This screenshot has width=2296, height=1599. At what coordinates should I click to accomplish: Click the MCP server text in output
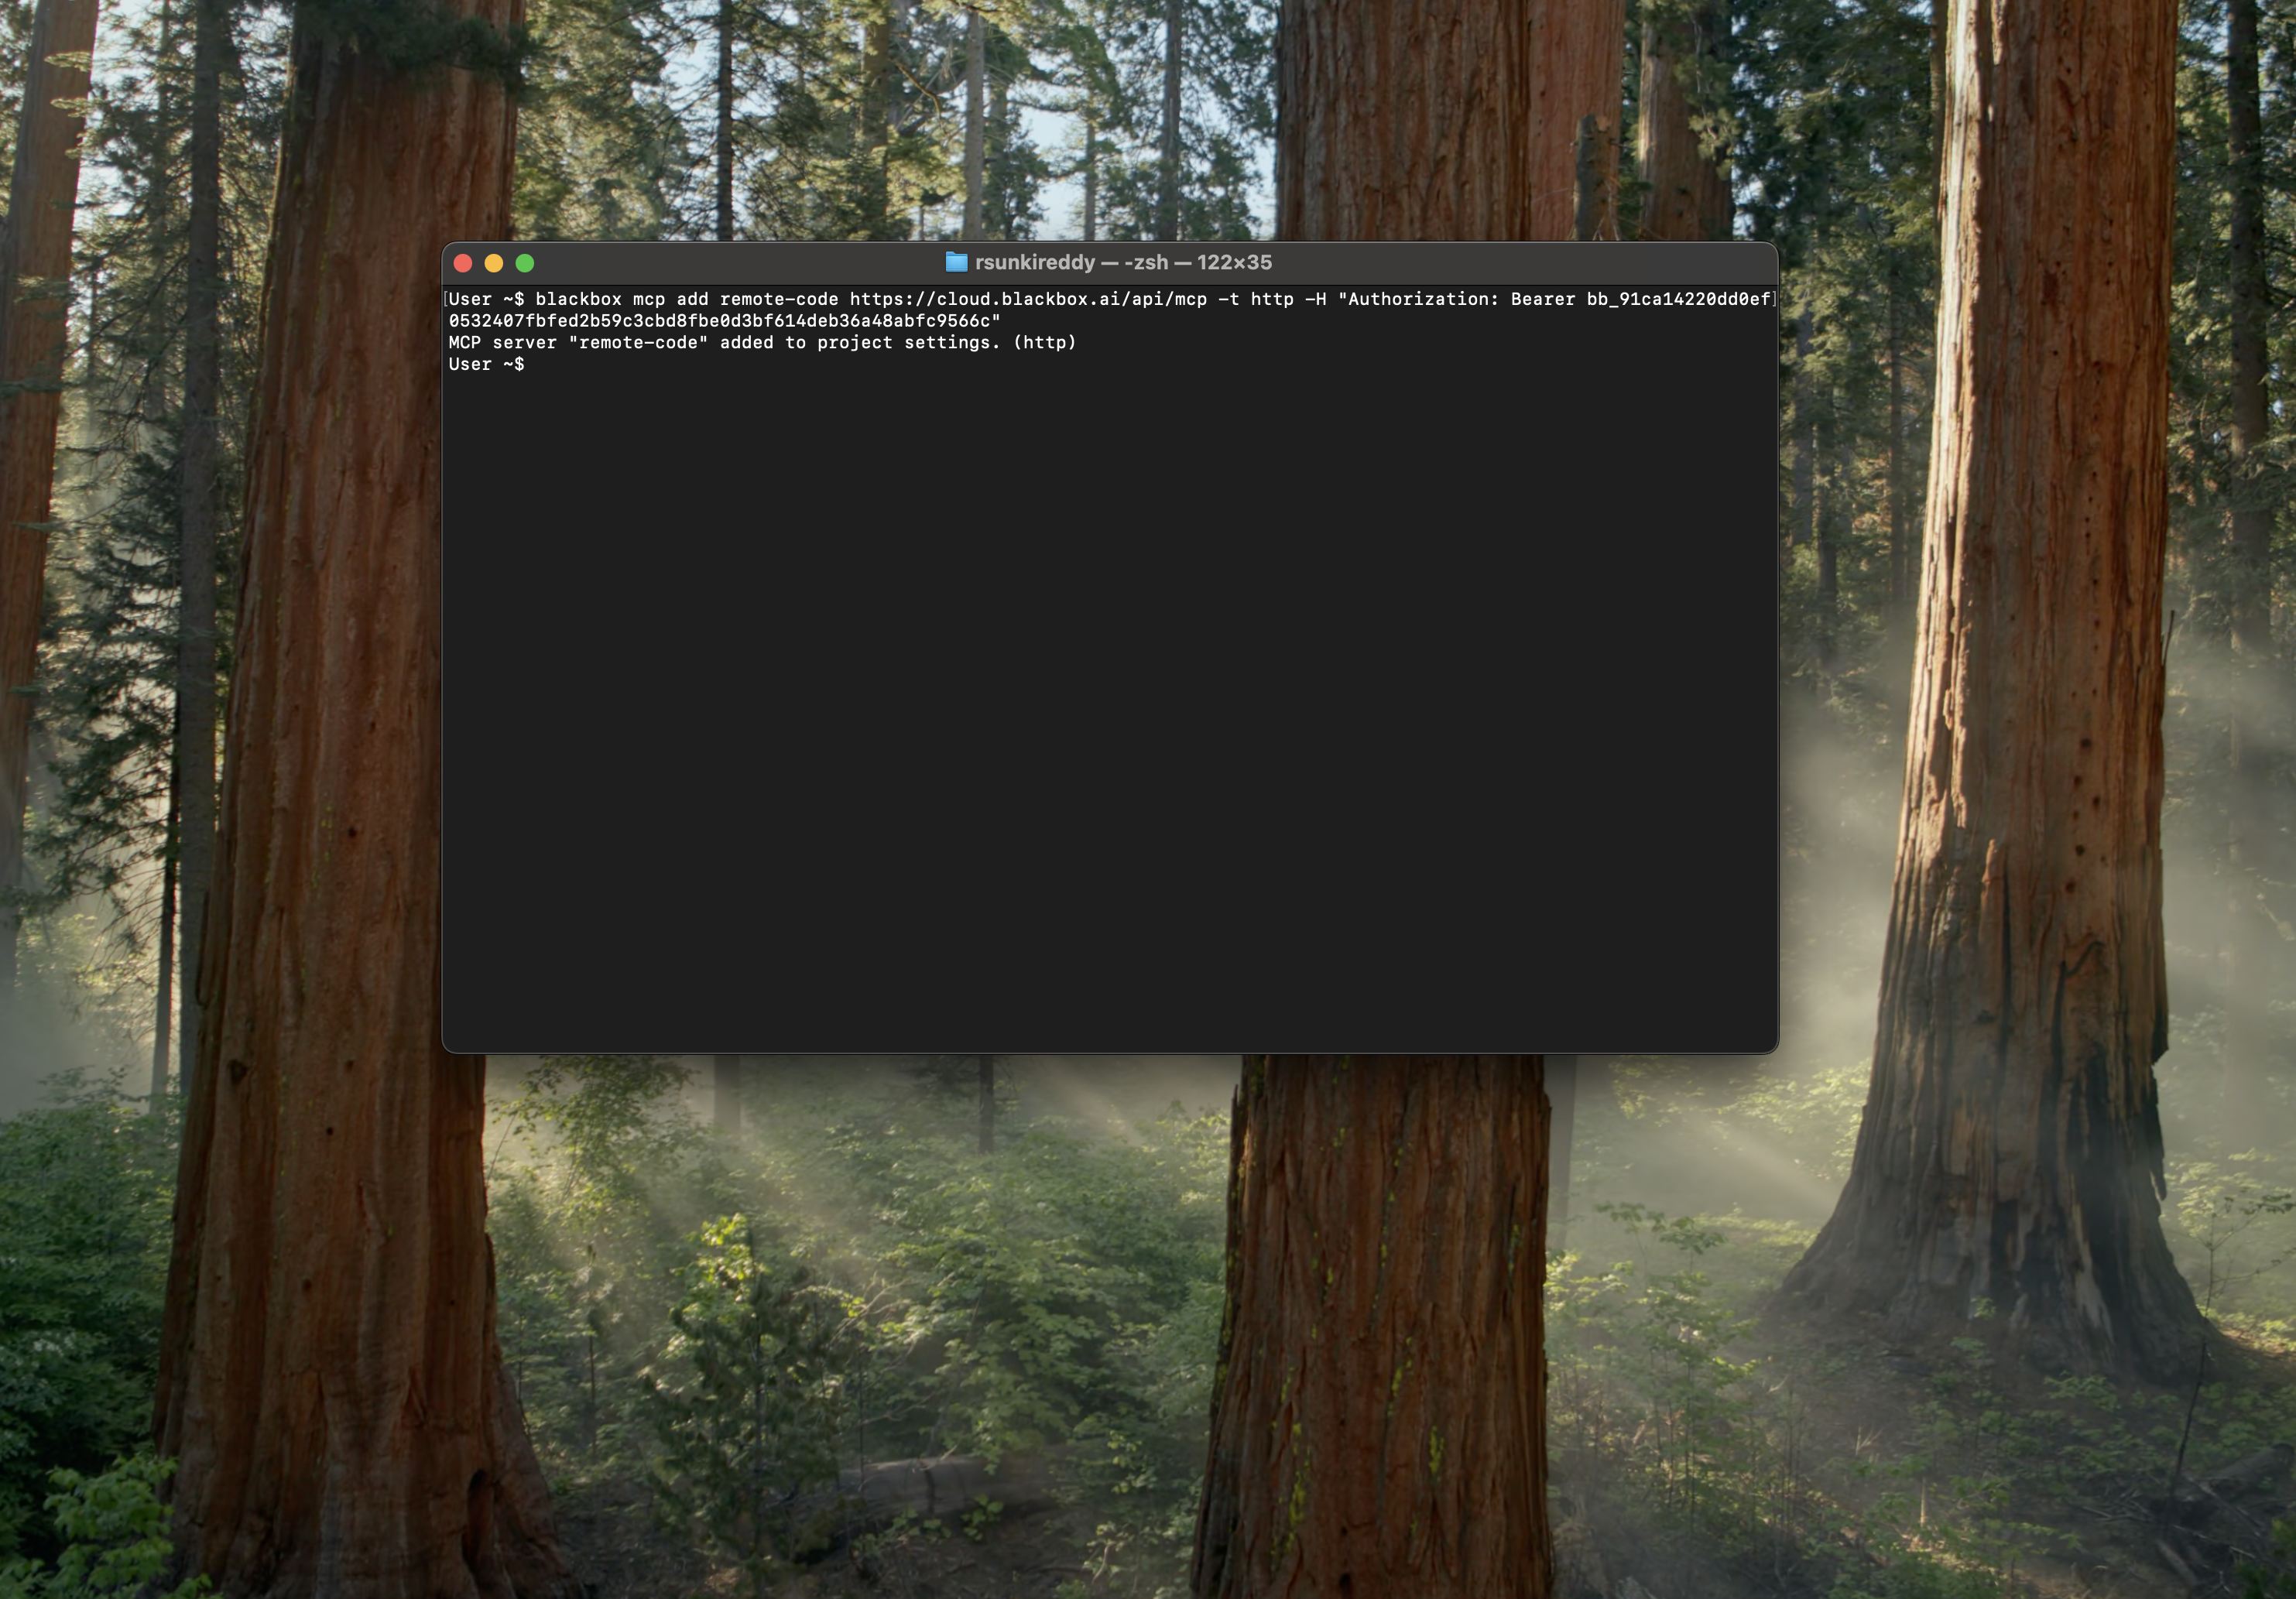502,342
